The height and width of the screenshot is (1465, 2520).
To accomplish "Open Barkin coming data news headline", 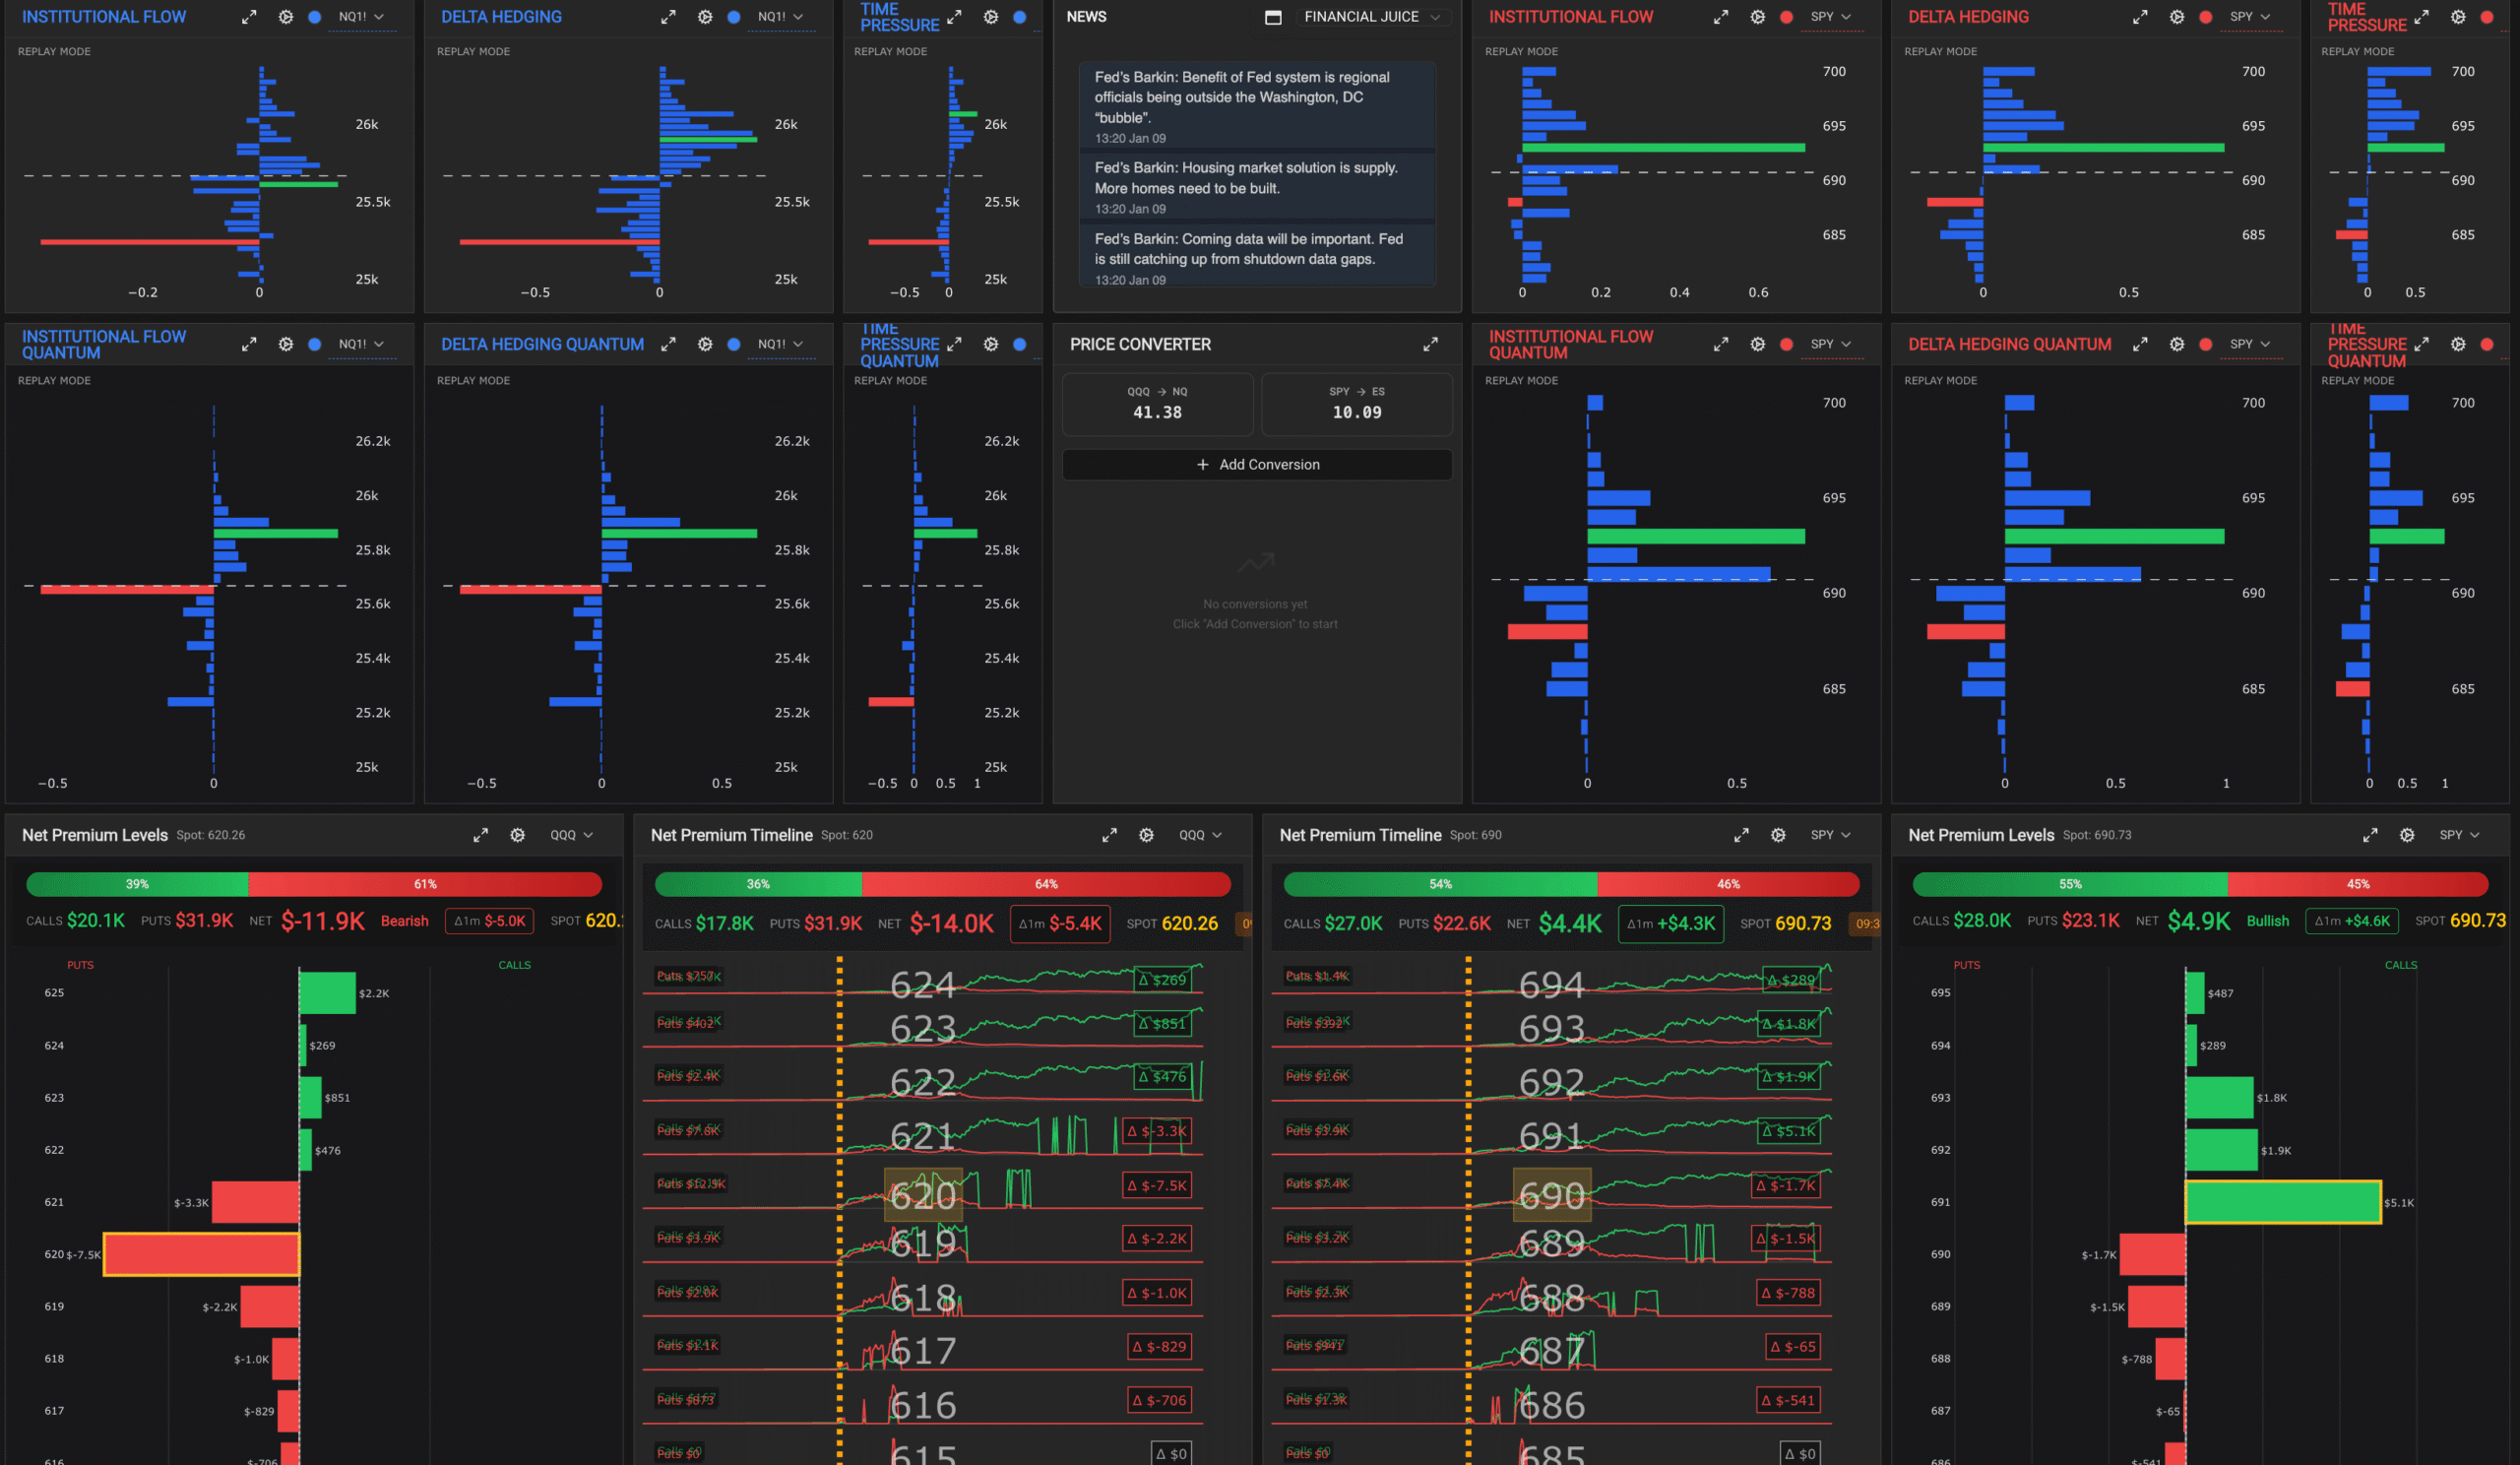I will tap(1257, 258).
